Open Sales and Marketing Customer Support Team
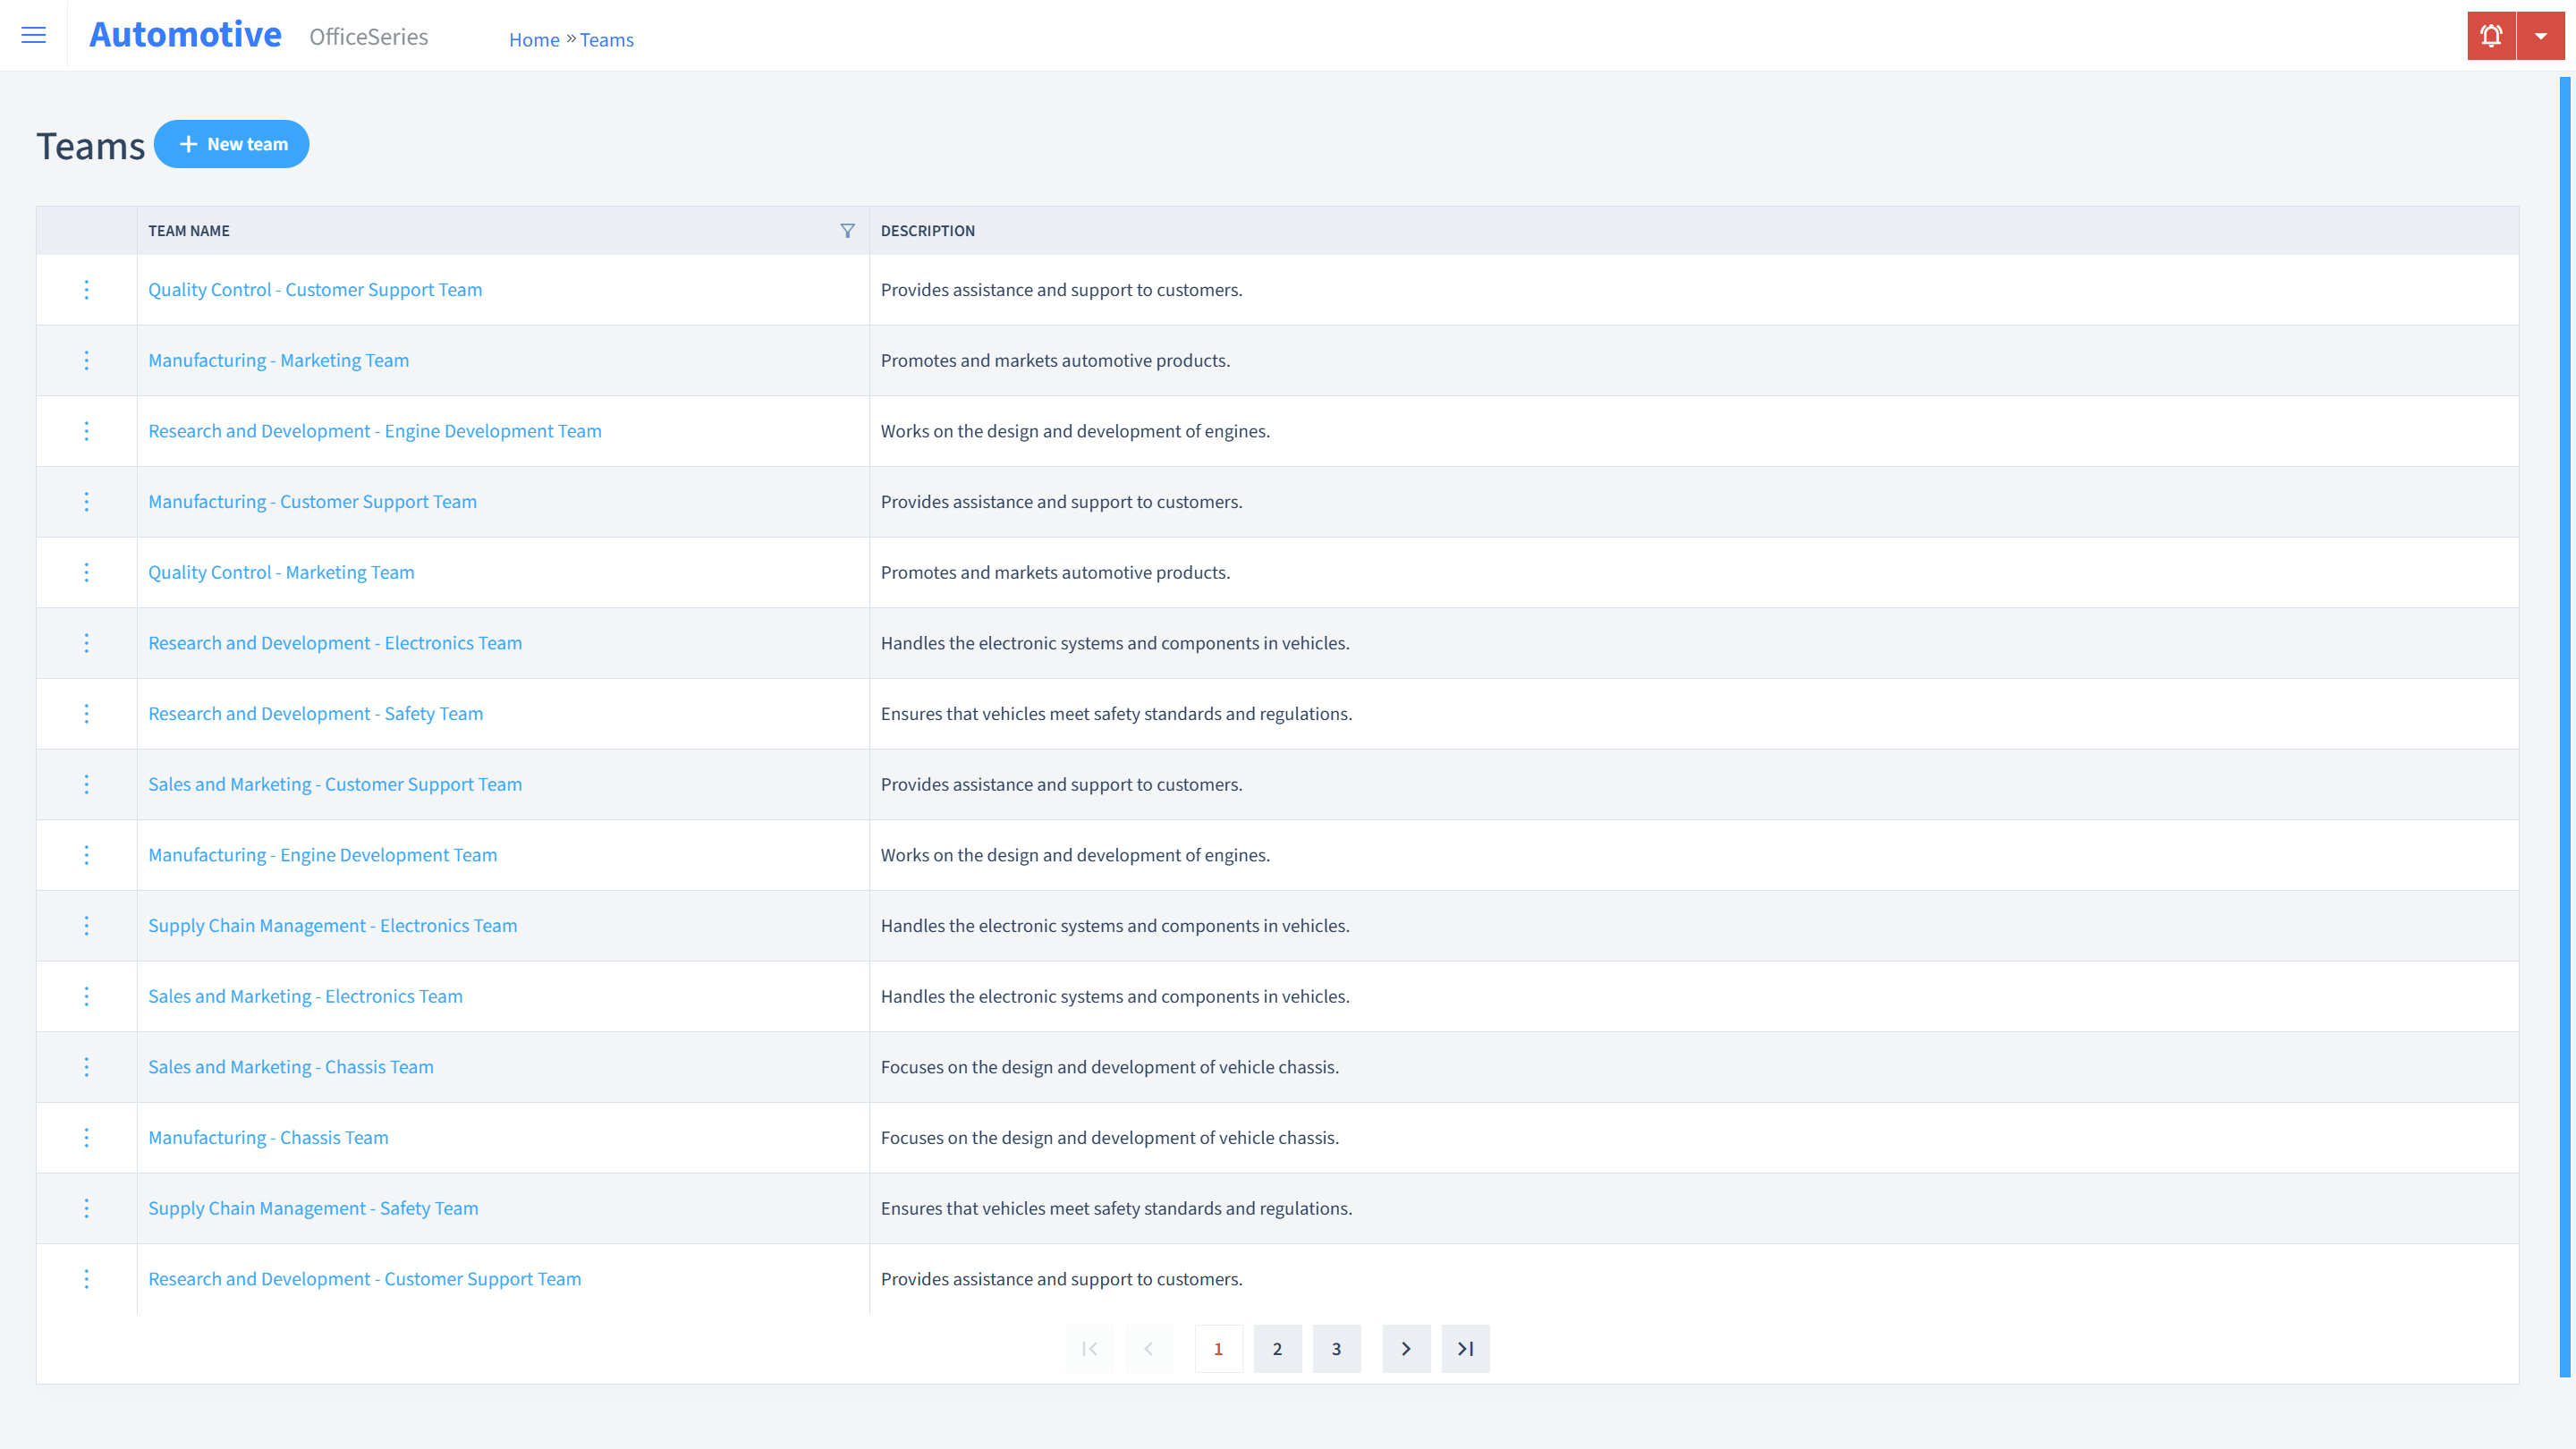This screenshot has width=2576, height=1449. pyautogui.click(x=336, y=784)
